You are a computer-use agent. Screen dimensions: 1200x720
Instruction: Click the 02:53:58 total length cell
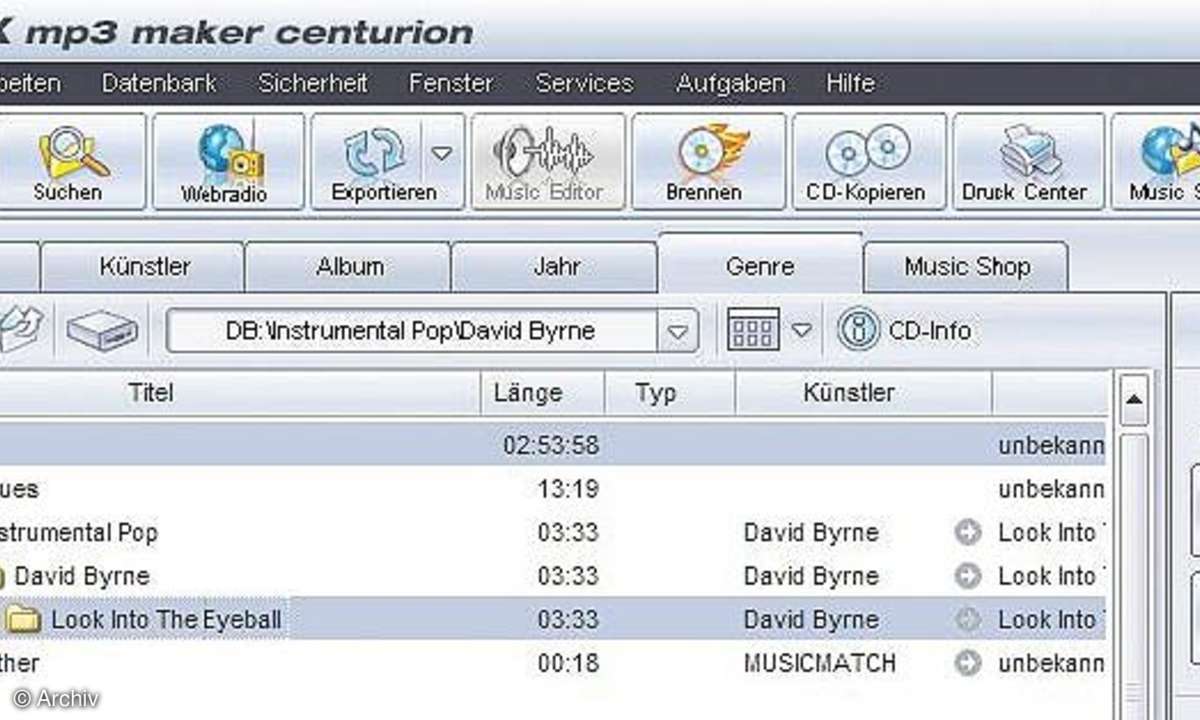tap(551, 444)
